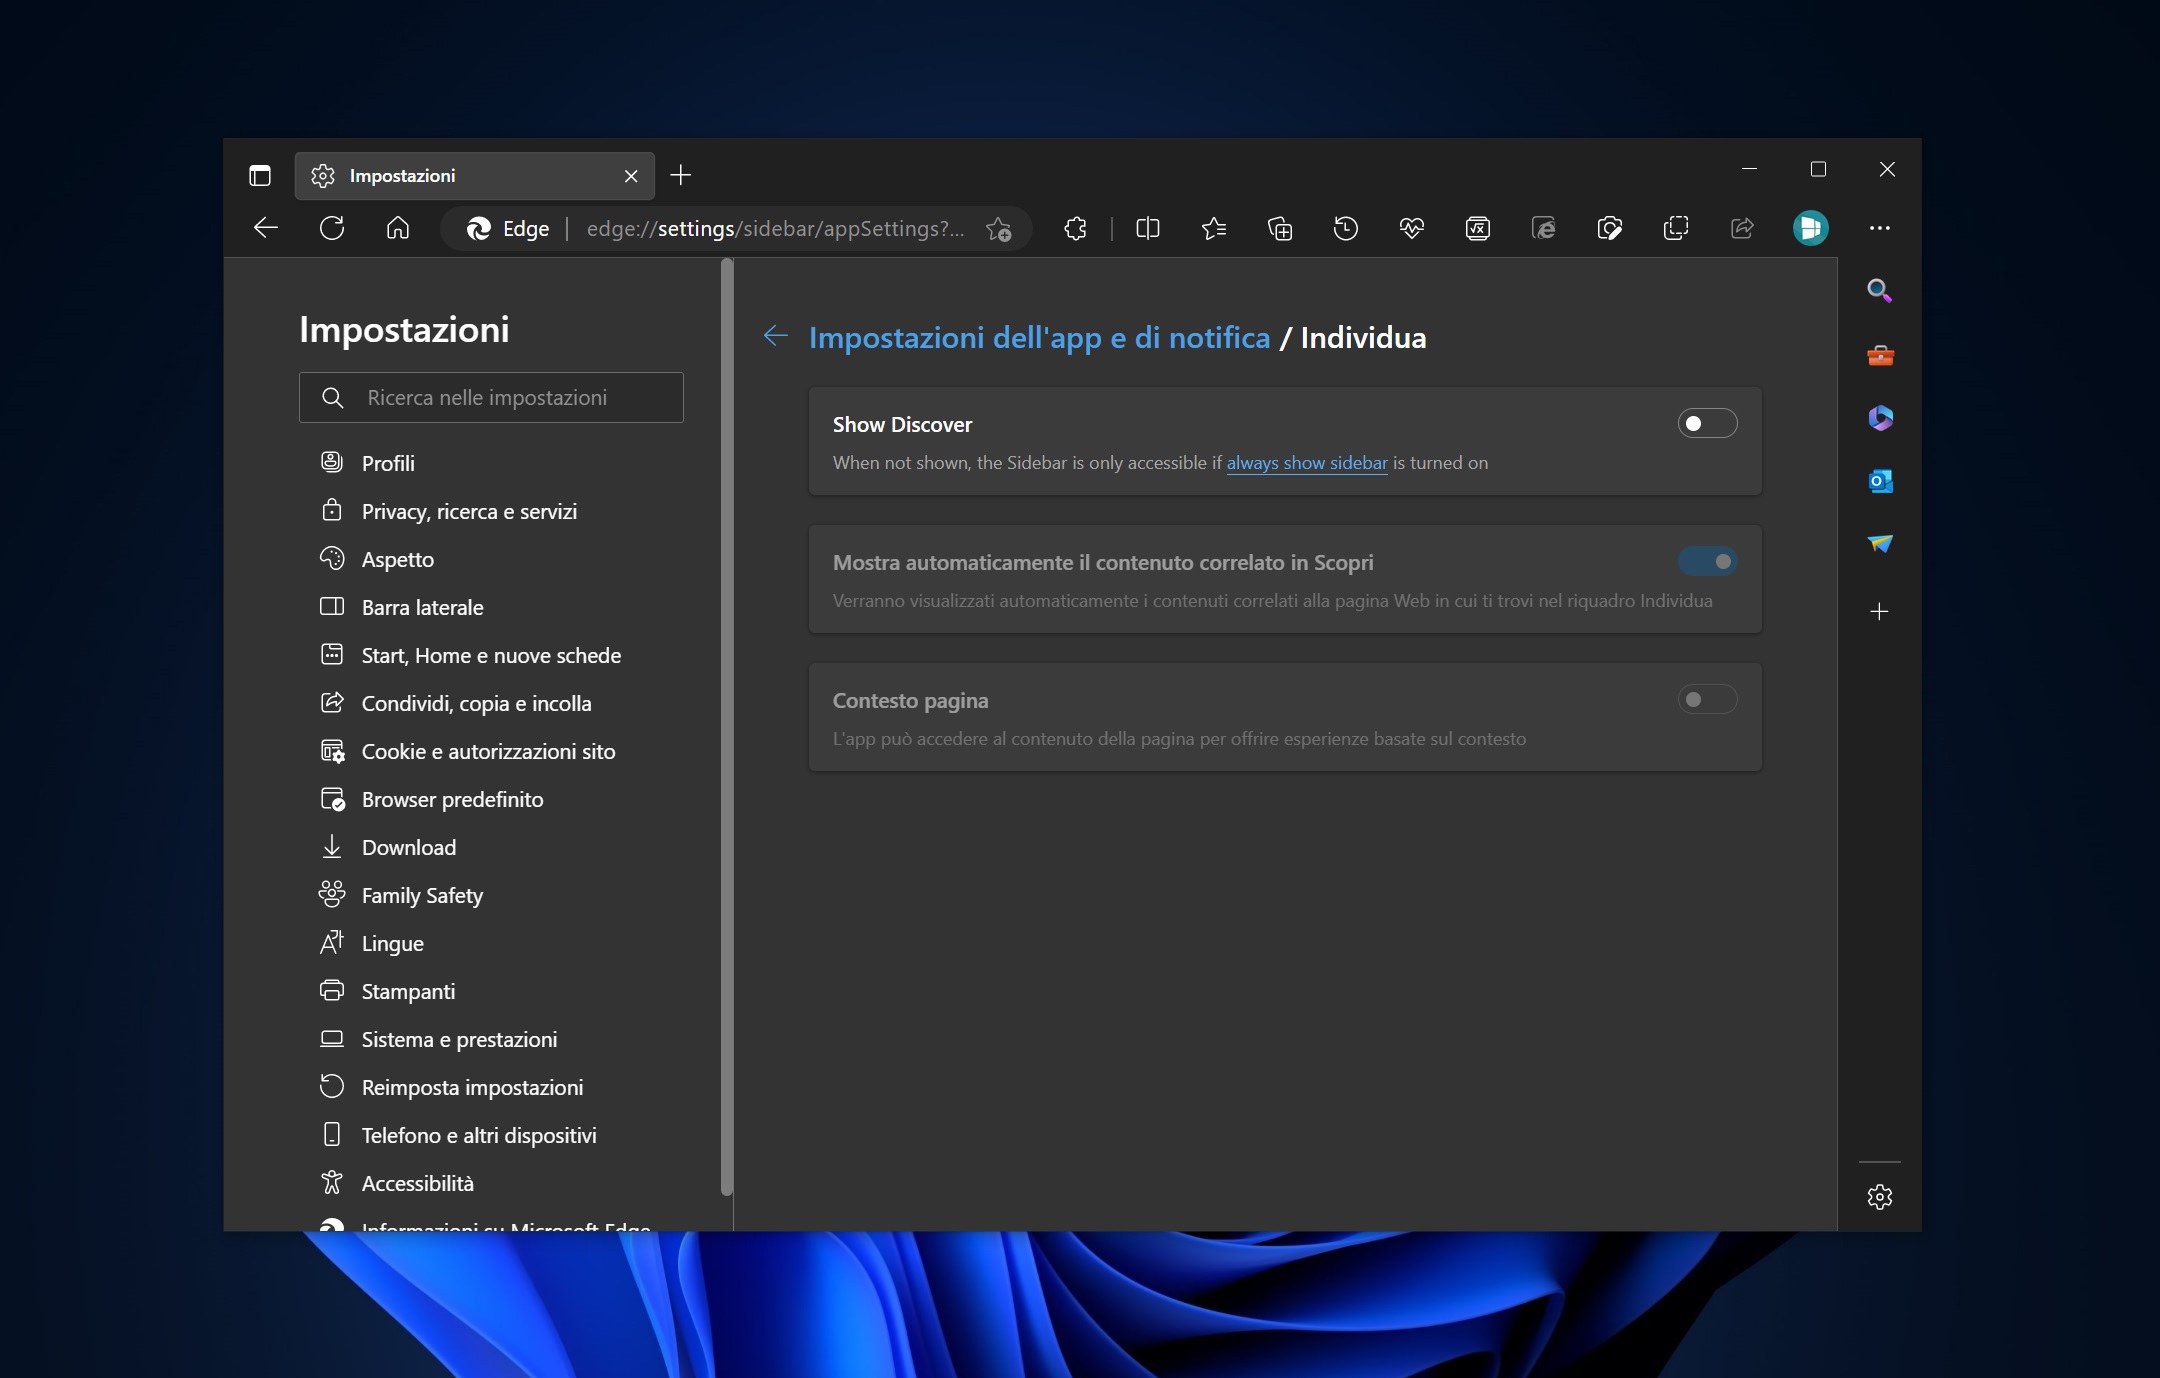Focus the Ricerca nelle impostazioni field
2160x1378 pixels.
coord(491,398)
